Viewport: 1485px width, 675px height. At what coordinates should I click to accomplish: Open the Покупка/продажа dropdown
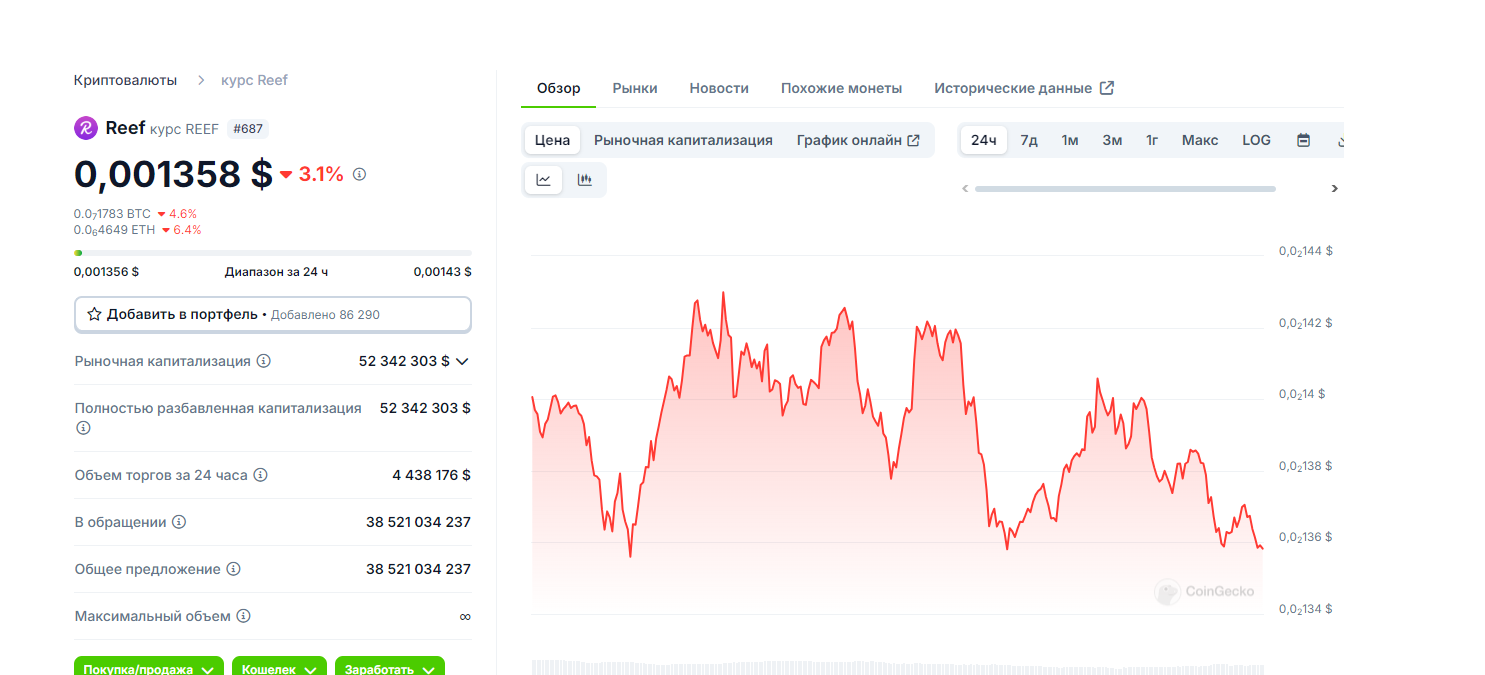pos(150,668)
